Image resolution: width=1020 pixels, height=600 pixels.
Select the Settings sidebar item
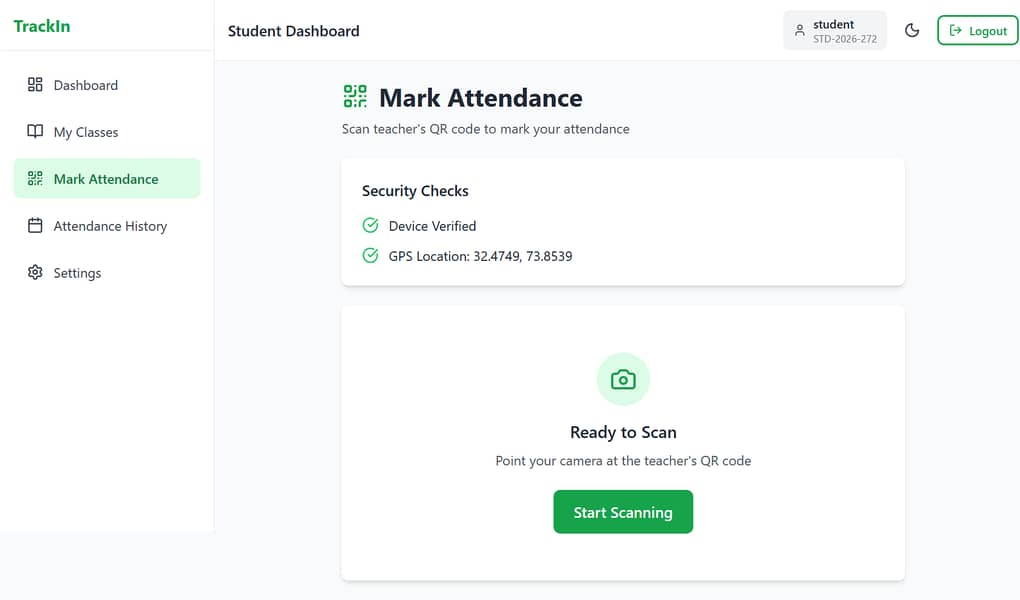[x=77, y=273]
